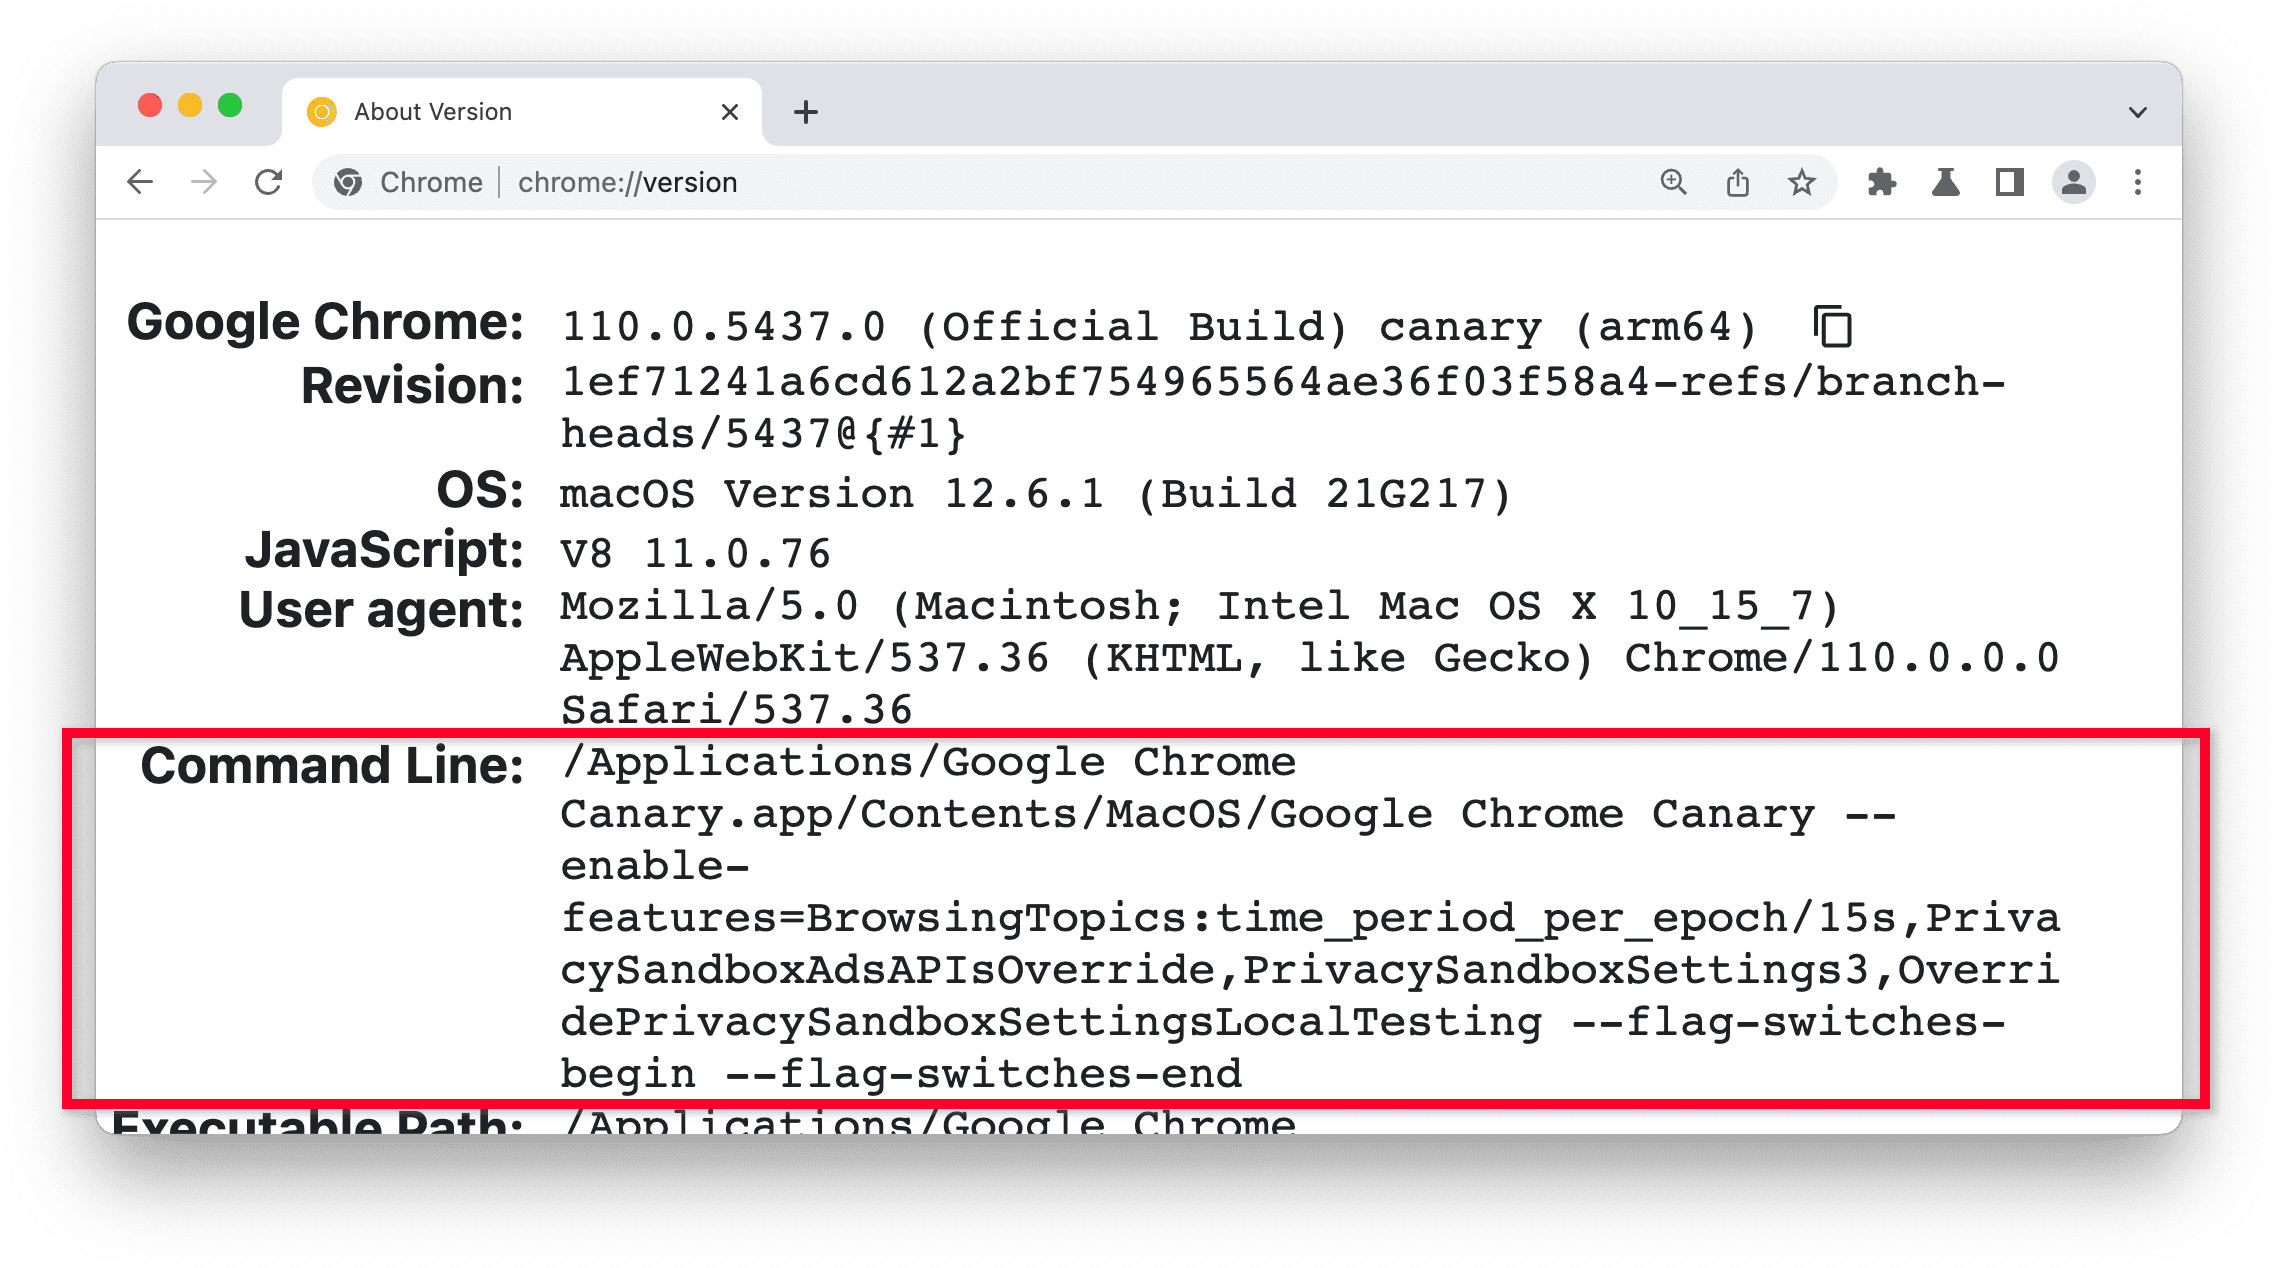This screenshot has height=1268, width=2278.
Task: Click the screen capture/recorder icon
Action: (2011, 184)
